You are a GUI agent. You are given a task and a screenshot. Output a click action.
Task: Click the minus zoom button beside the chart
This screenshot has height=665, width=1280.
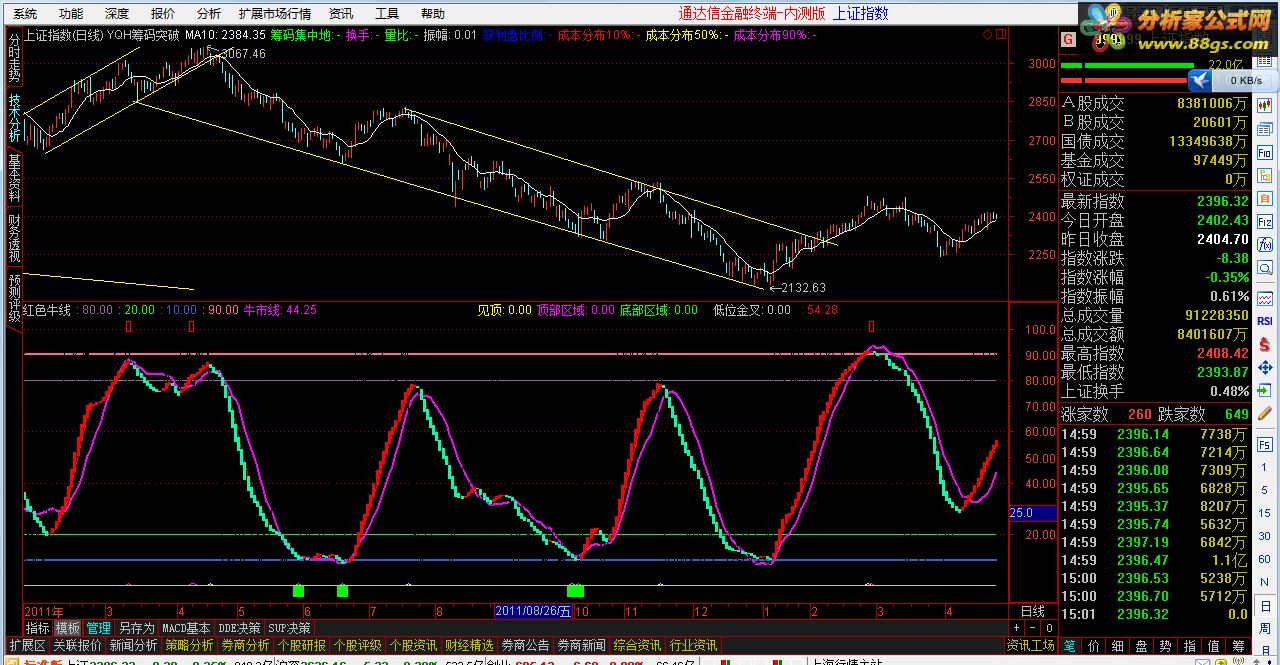[x=1035, y=628]
